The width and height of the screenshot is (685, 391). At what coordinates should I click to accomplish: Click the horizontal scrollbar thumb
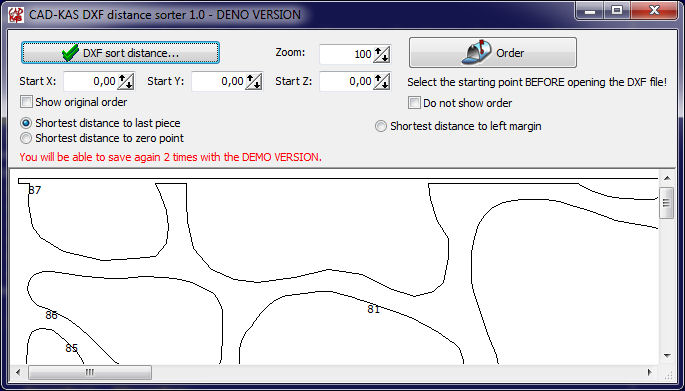90,372
